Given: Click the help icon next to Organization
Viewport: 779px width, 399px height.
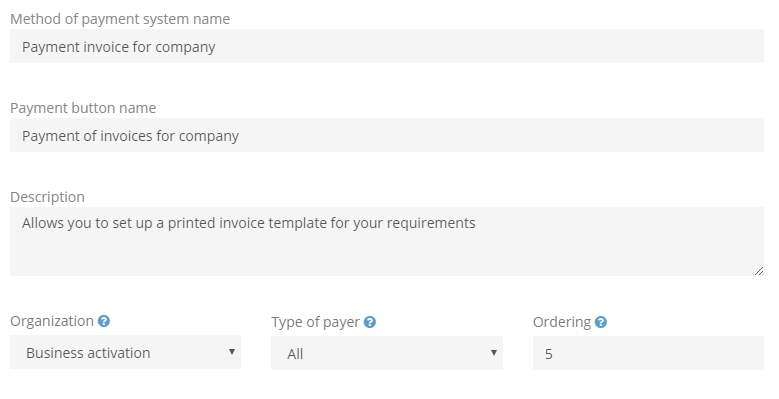Looking at the screenshot, I should coord(104,321).
